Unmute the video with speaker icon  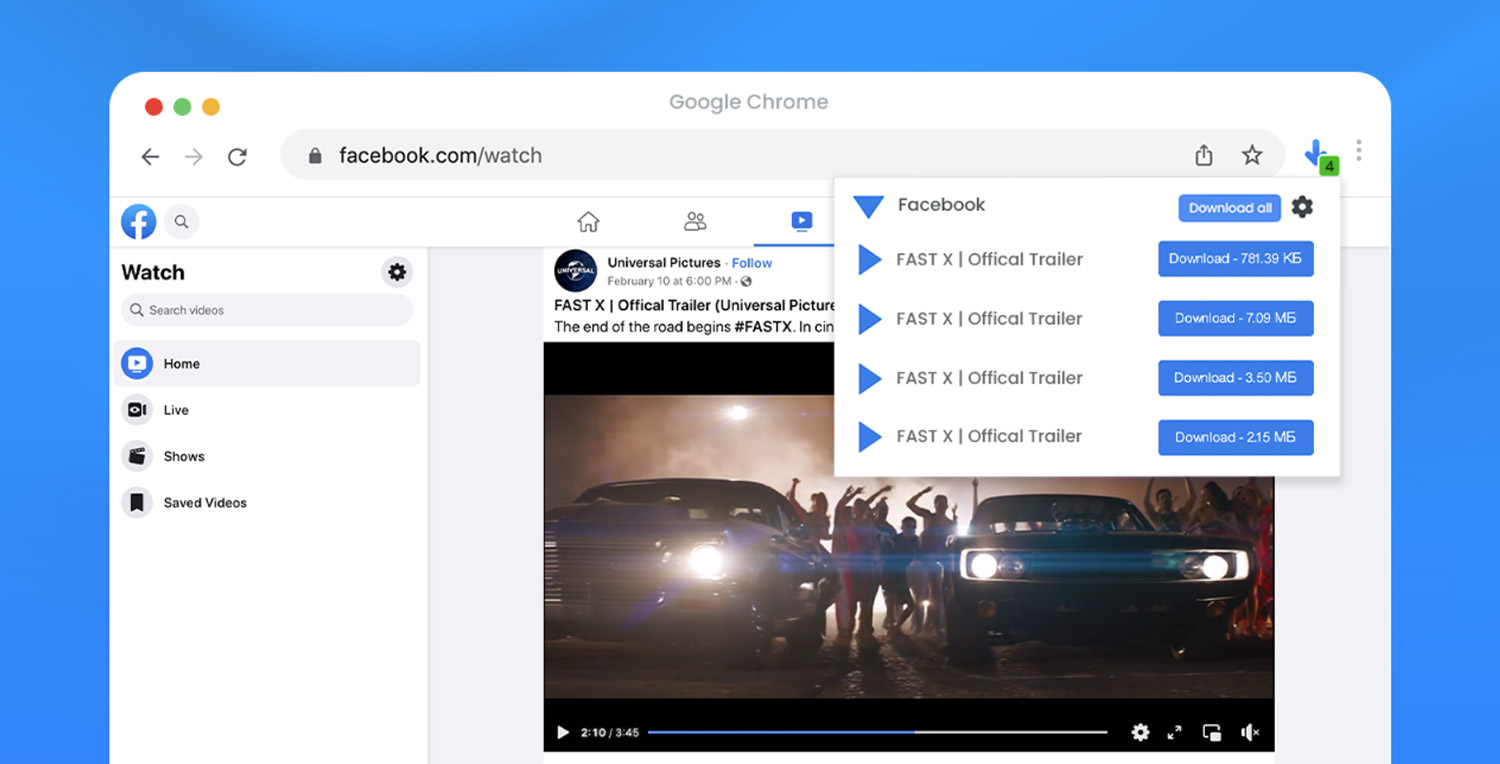[1250, 733]
